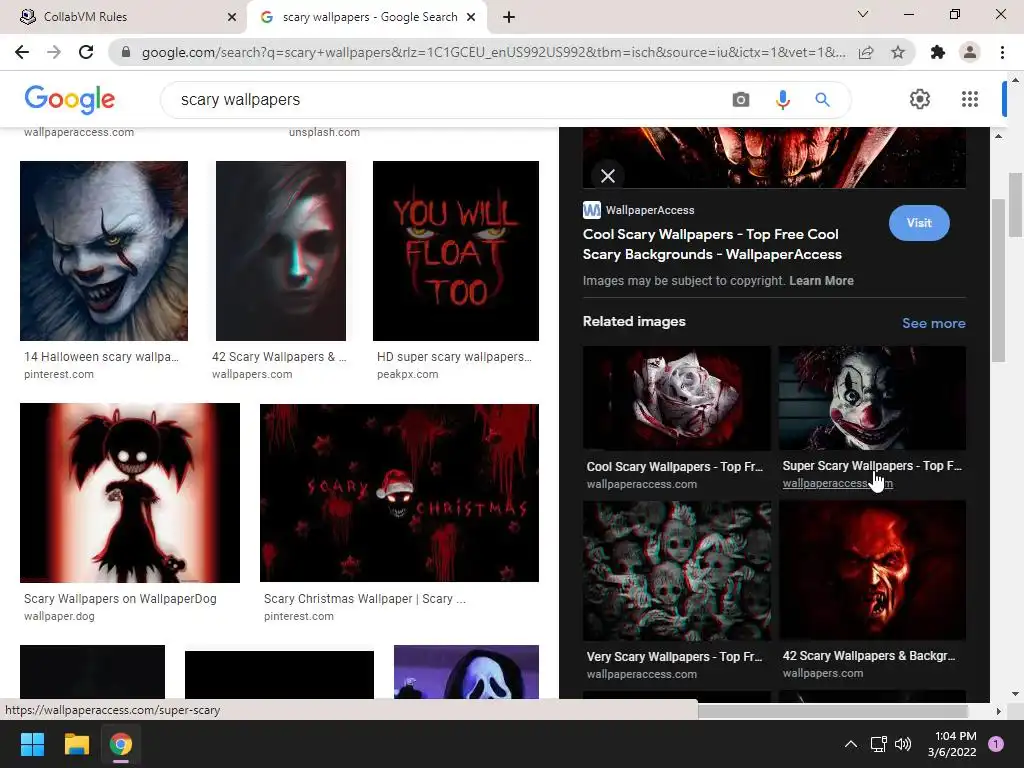The height and width of the screenshot is (768, 1024).
Task: Click the forward navigation arrow
Action: point(54,52)
